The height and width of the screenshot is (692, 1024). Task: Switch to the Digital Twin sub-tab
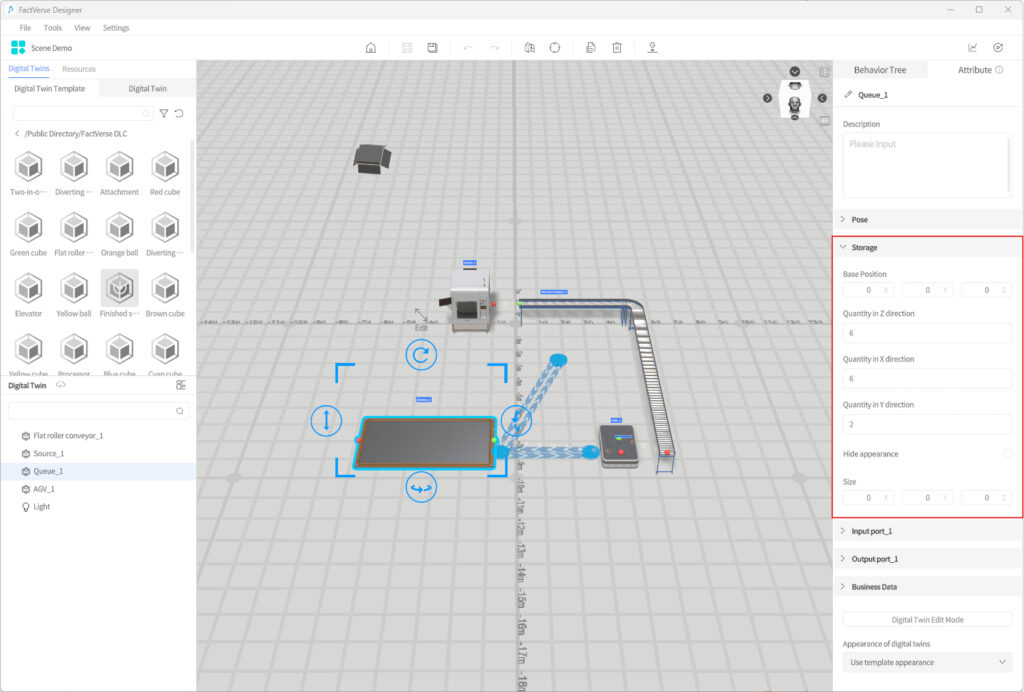click(x=148, y=88)
